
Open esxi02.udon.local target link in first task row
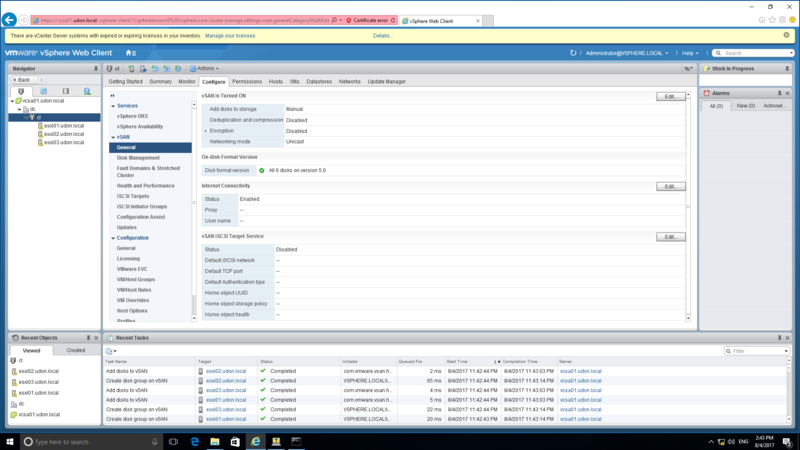tap(226, 371)
